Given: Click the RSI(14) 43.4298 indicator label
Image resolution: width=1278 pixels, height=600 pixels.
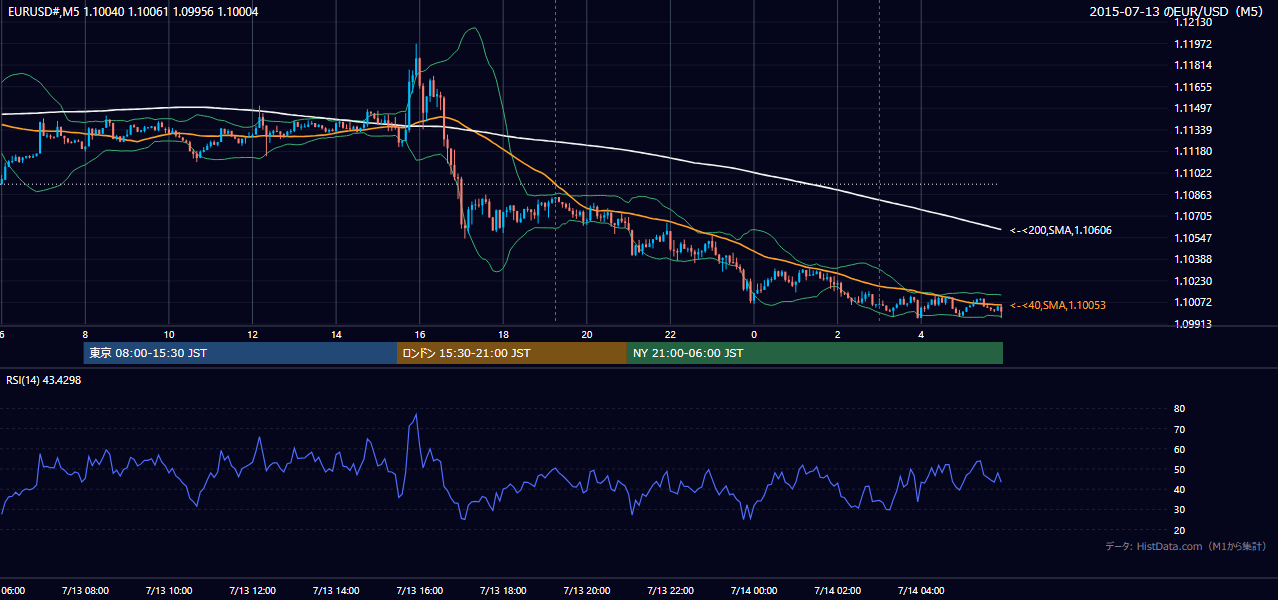Looking at the screenshot, I should [x=44, y=380].
